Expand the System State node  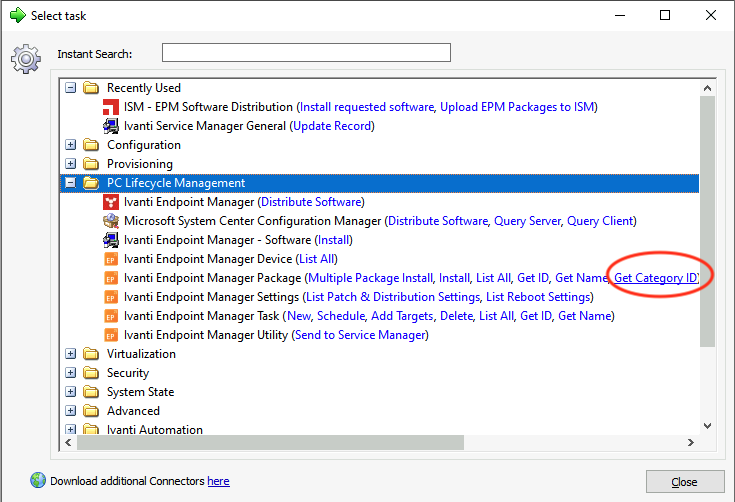70,391
